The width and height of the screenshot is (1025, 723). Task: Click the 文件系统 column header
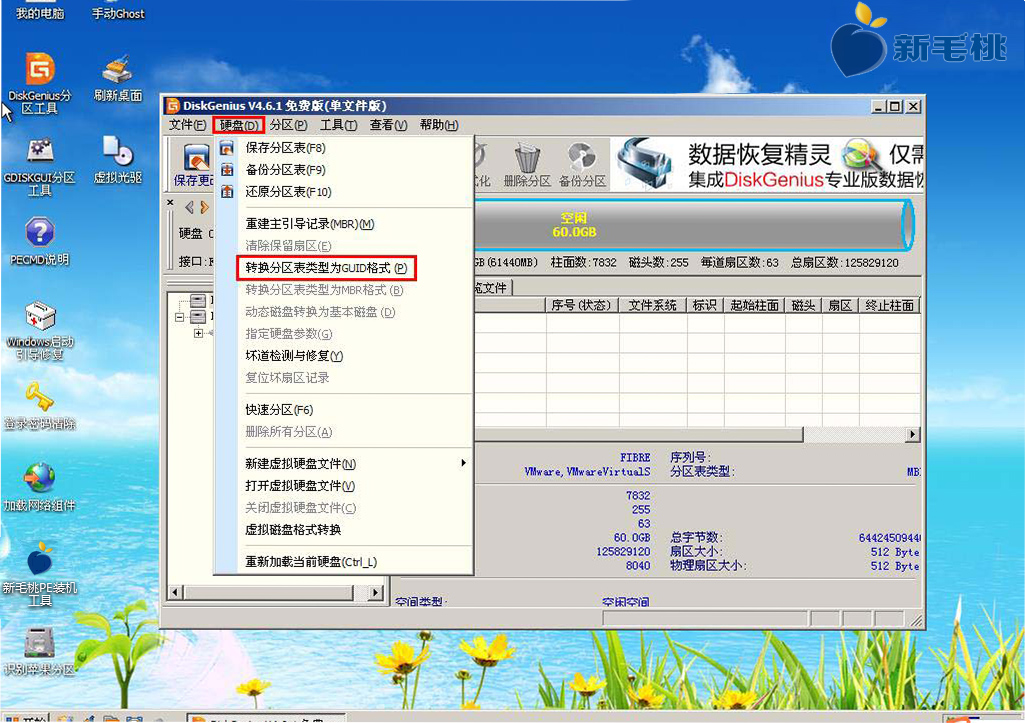pos(652,305)
